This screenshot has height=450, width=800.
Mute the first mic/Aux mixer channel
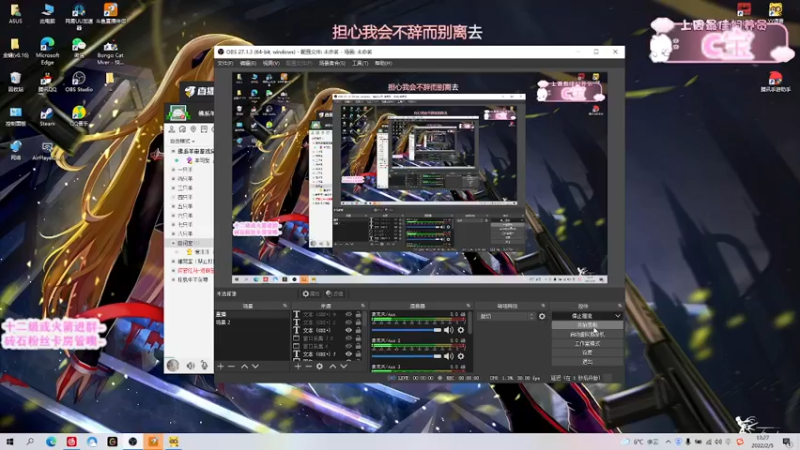(448, 330)
